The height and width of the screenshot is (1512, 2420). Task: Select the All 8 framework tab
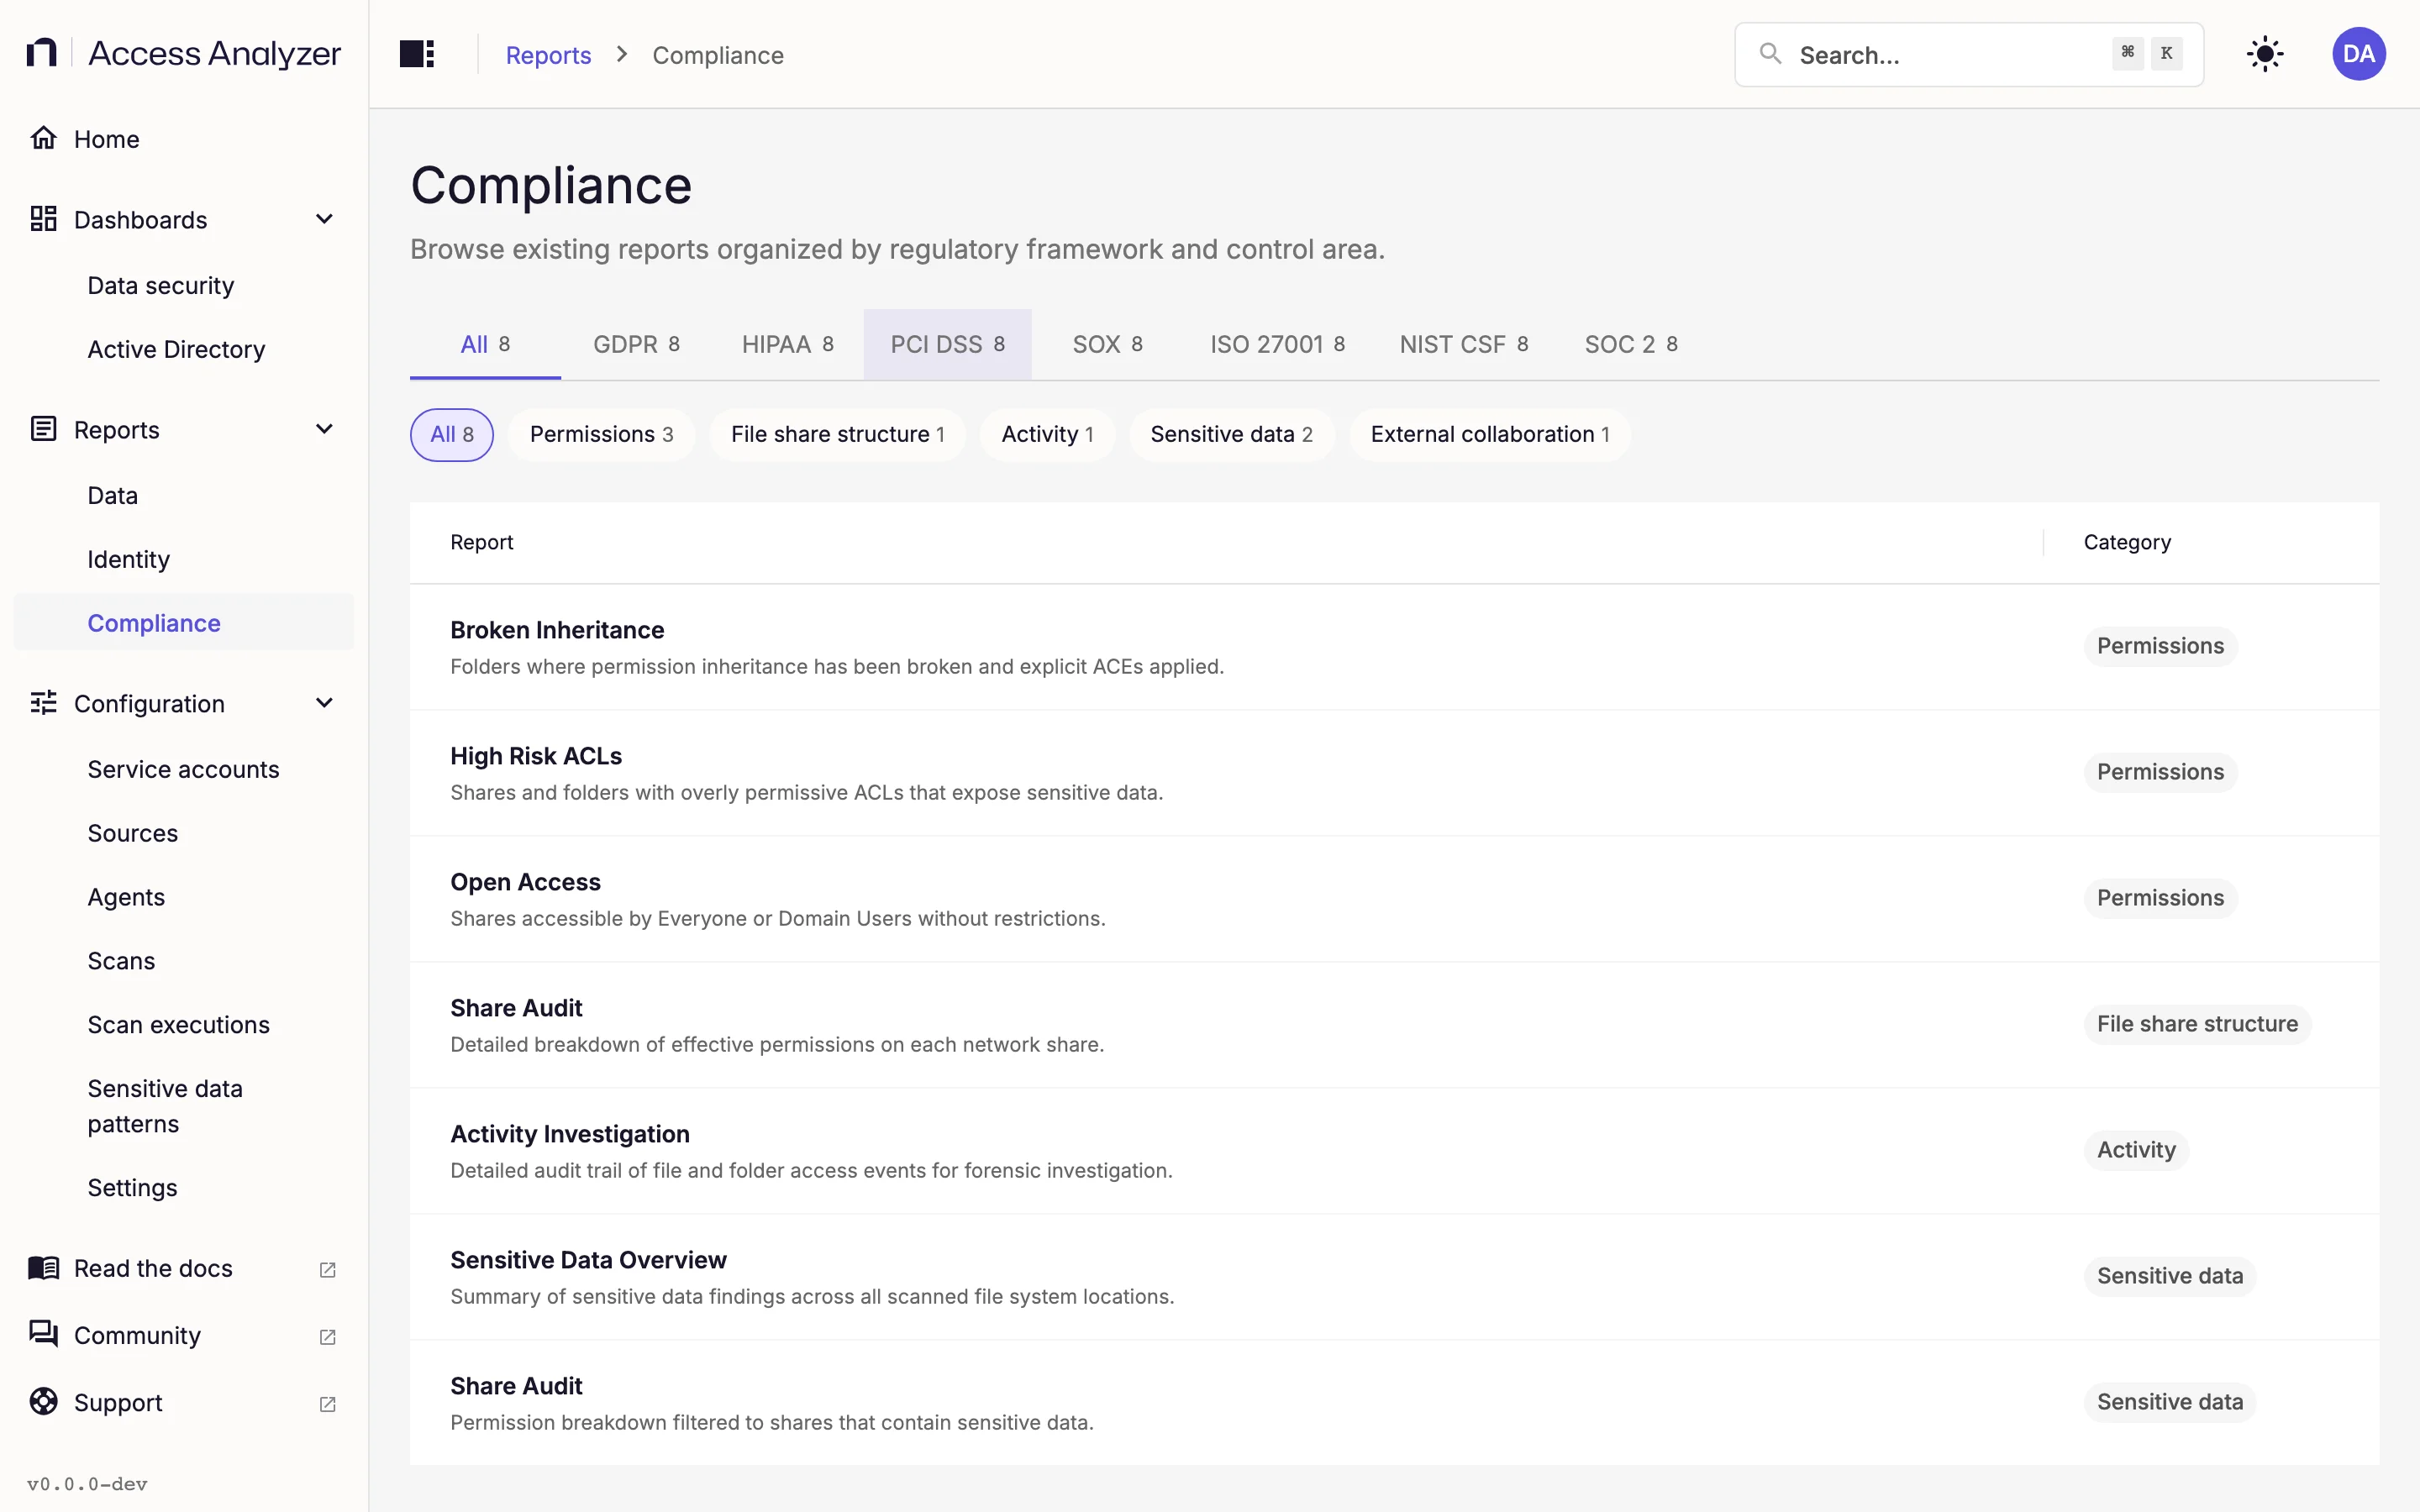485,344
